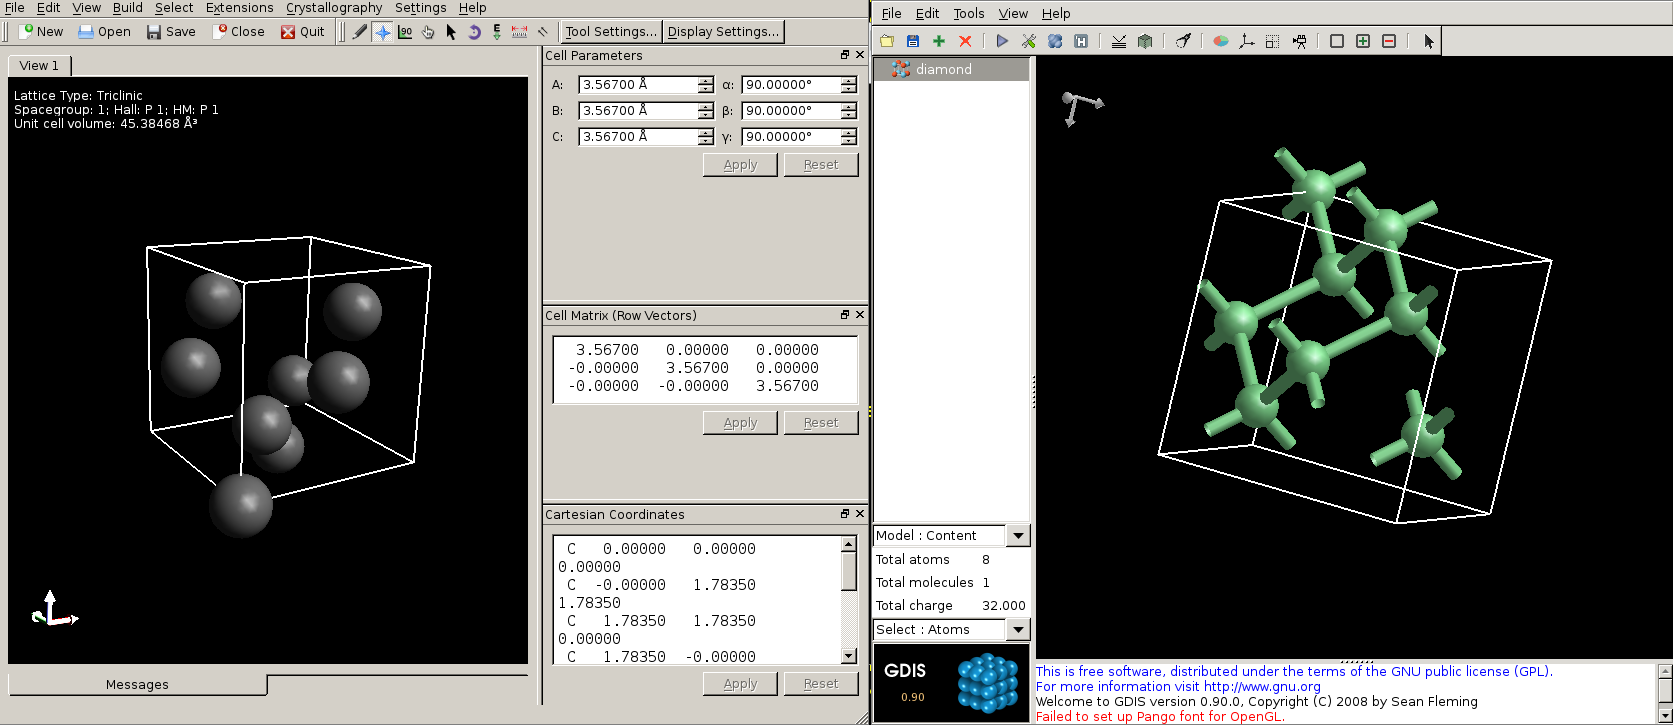Increment the gamma angle spinner
Viewport: 1673px width, 725px height.
[x=849, y=133]
